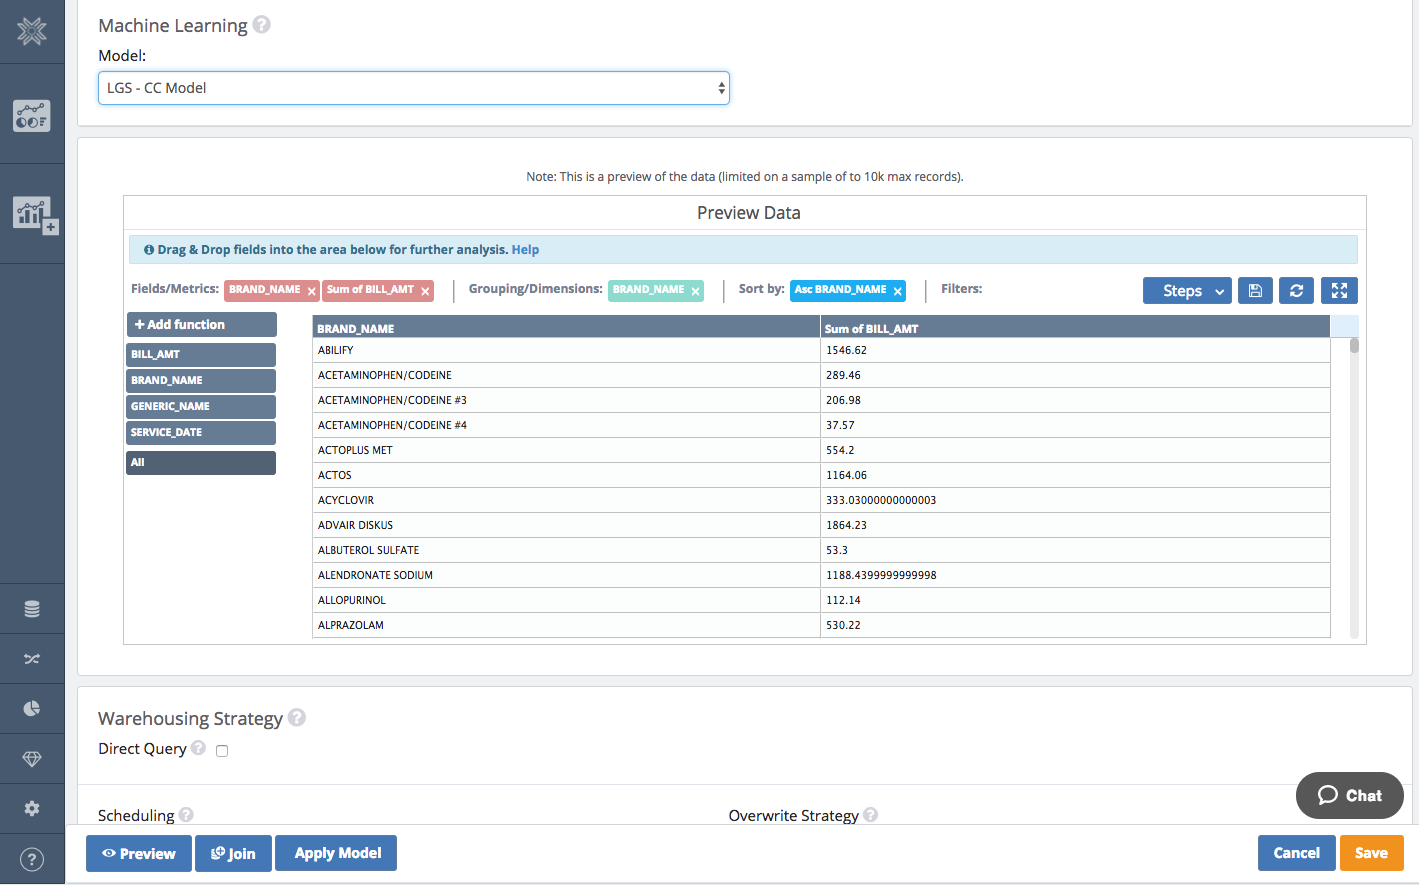Click the refresh preview data icon
1419x885 pixels.
click(x=1296, y=291)
